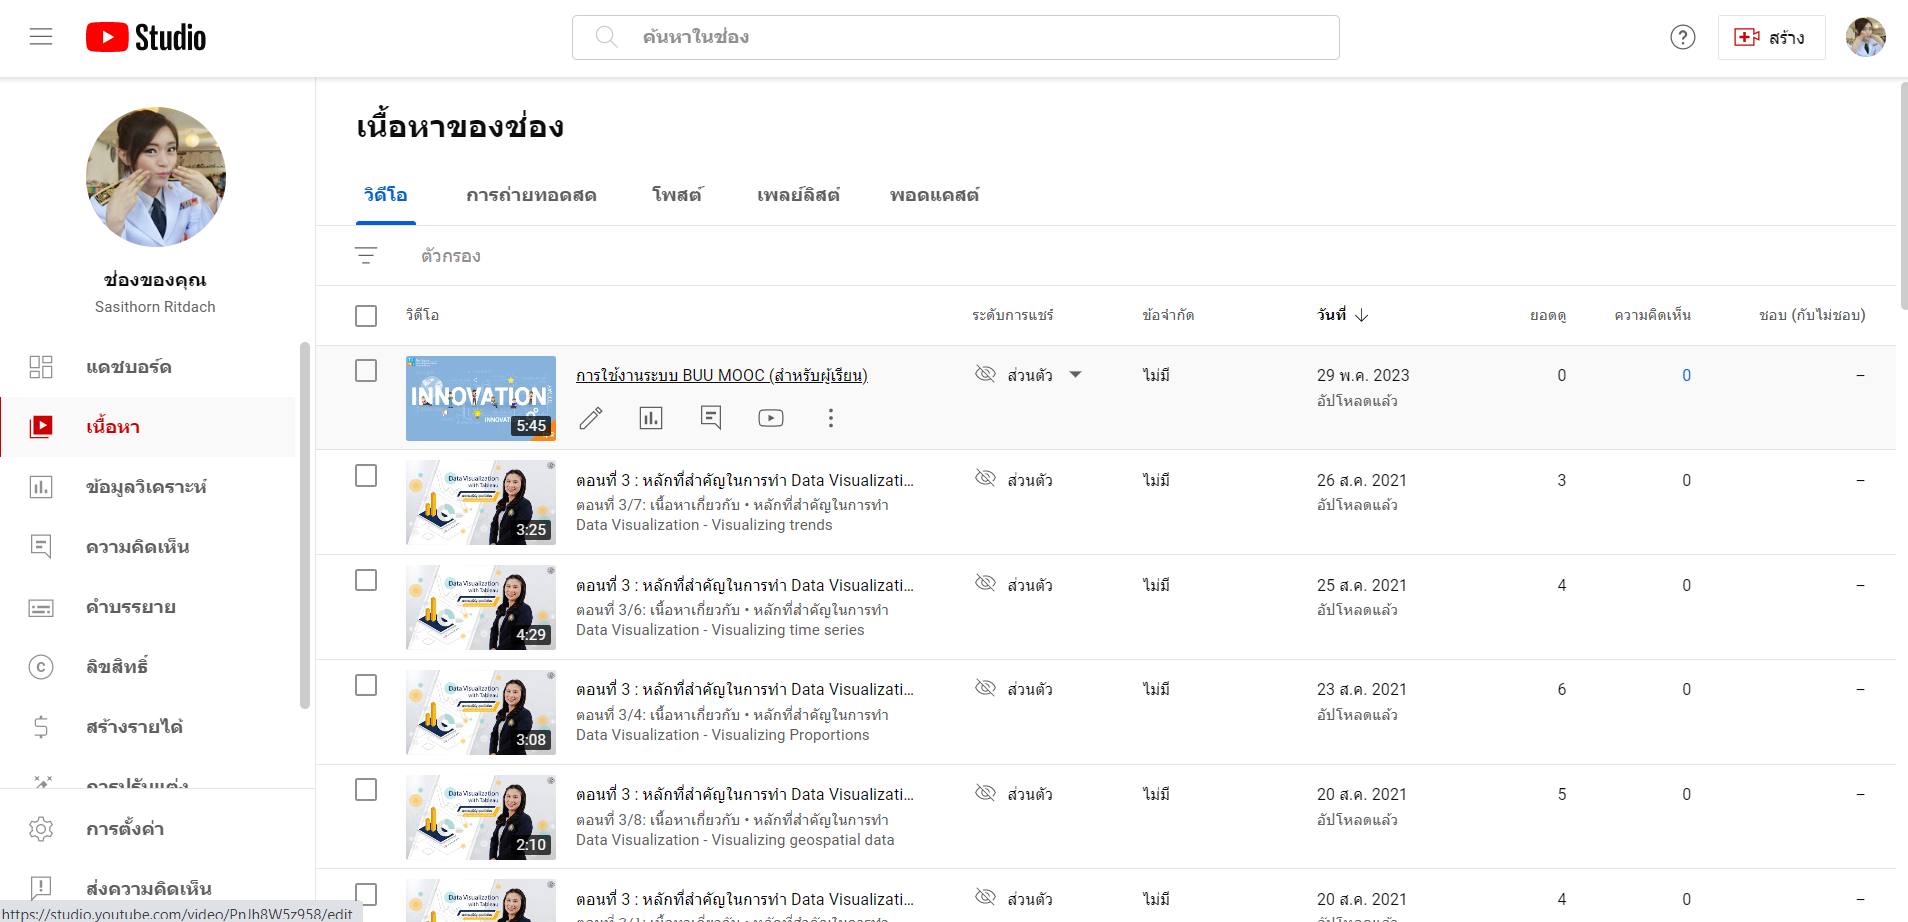Click the filter icon beside ตัวกรอง

pyautogui.click(x=366, y=256)
